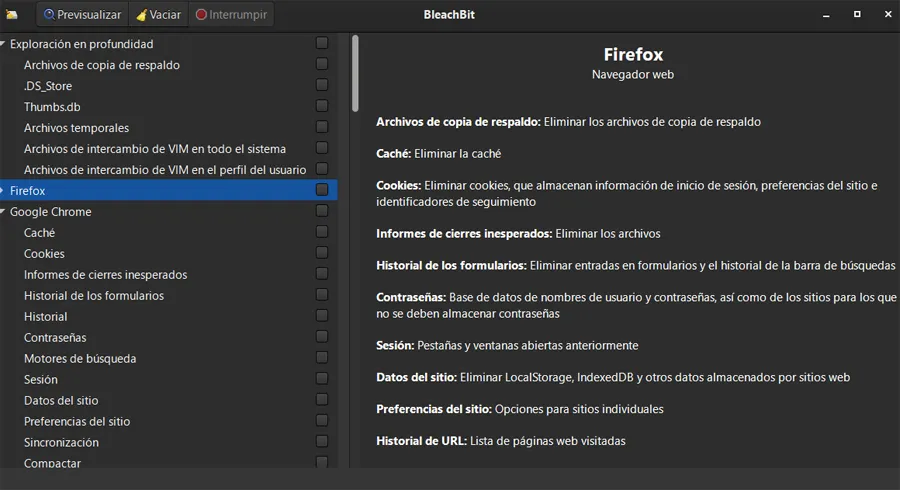Select the Compactar tree item
The image size is (900, 490).
coord(168,462)
